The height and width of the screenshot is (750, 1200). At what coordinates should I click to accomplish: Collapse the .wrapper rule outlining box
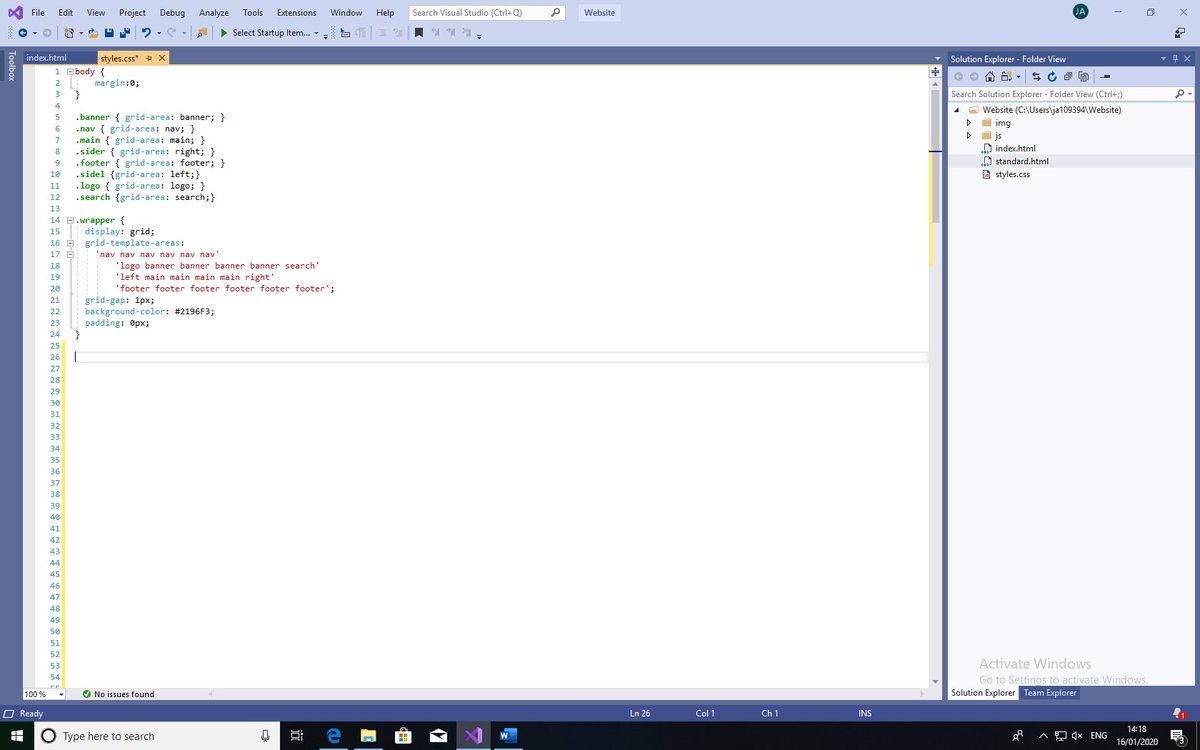[70, 220]
